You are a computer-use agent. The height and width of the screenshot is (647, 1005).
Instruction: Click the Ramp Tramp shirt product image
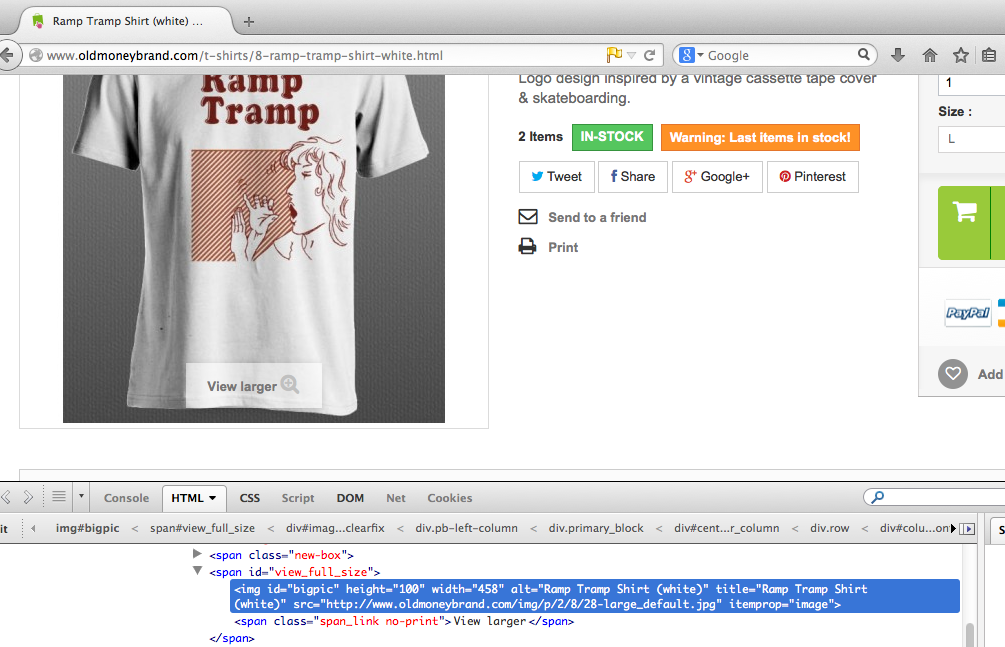[x=254, y=249]
